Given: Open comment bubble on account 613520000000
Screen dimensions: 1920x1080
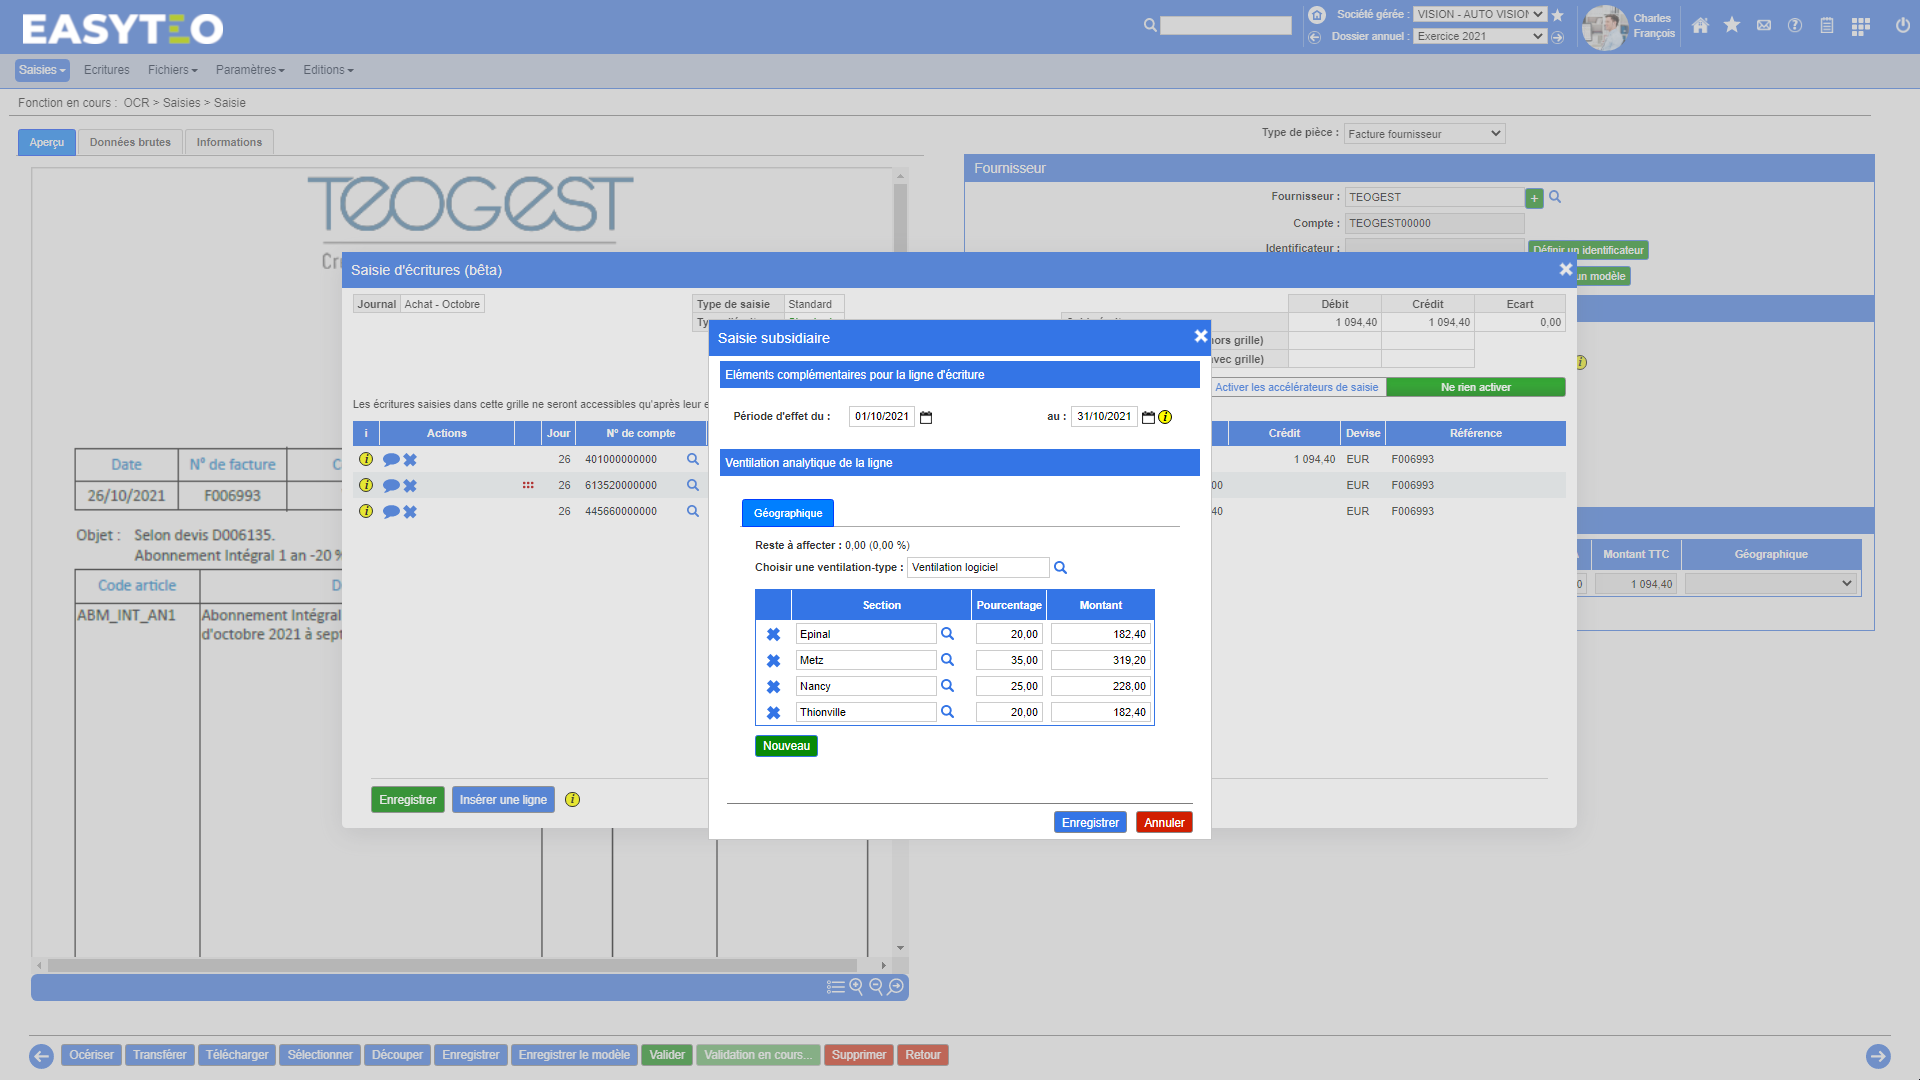Looking at the screenshot, I should click(390, 486).
